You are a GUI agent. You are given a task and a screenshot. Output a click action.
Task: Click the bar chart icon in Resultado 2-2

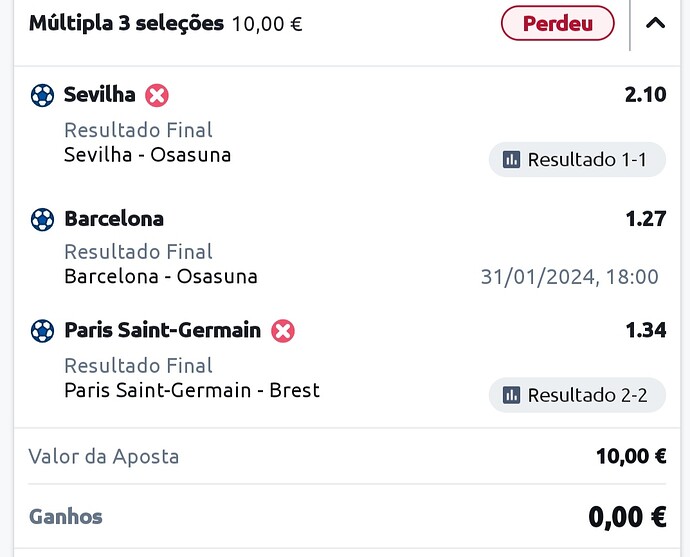tap(511, 395)
